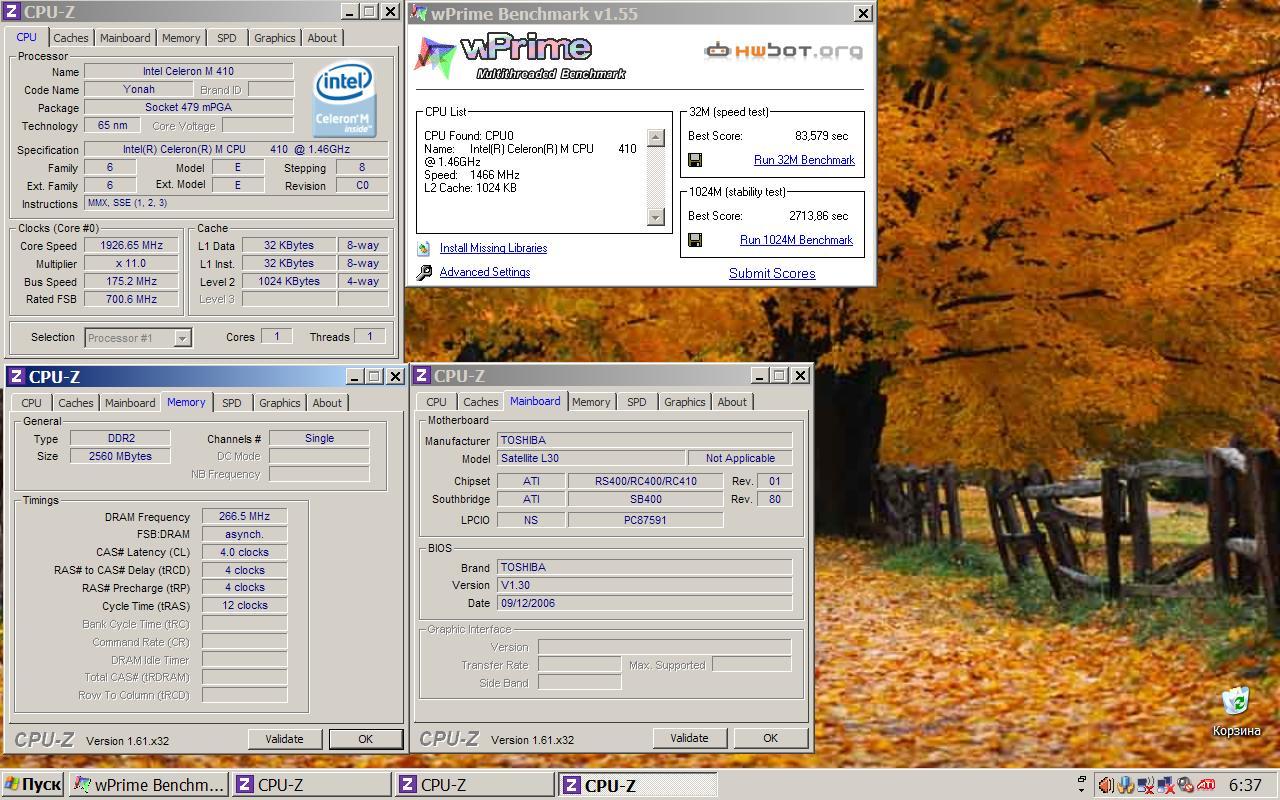
Task: Click the Z icon in top CPU-Z title bar
Action: click(x=13, y=12)
